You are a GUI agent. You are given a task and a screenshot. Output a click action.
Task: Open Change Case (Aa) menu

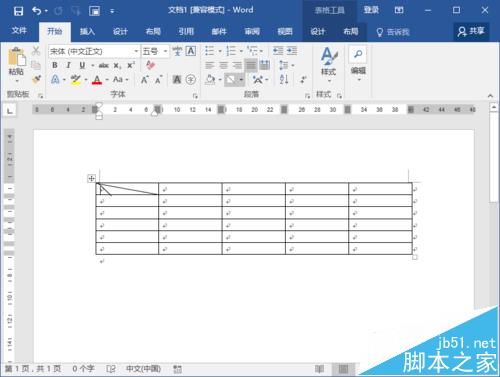click(118, 80)
